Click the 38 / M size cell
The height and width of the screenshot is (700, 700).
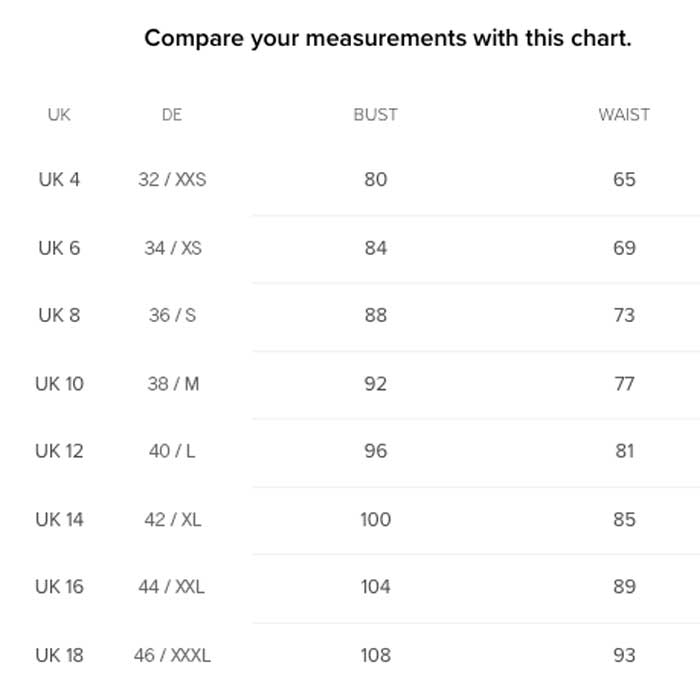pos(172,383)
